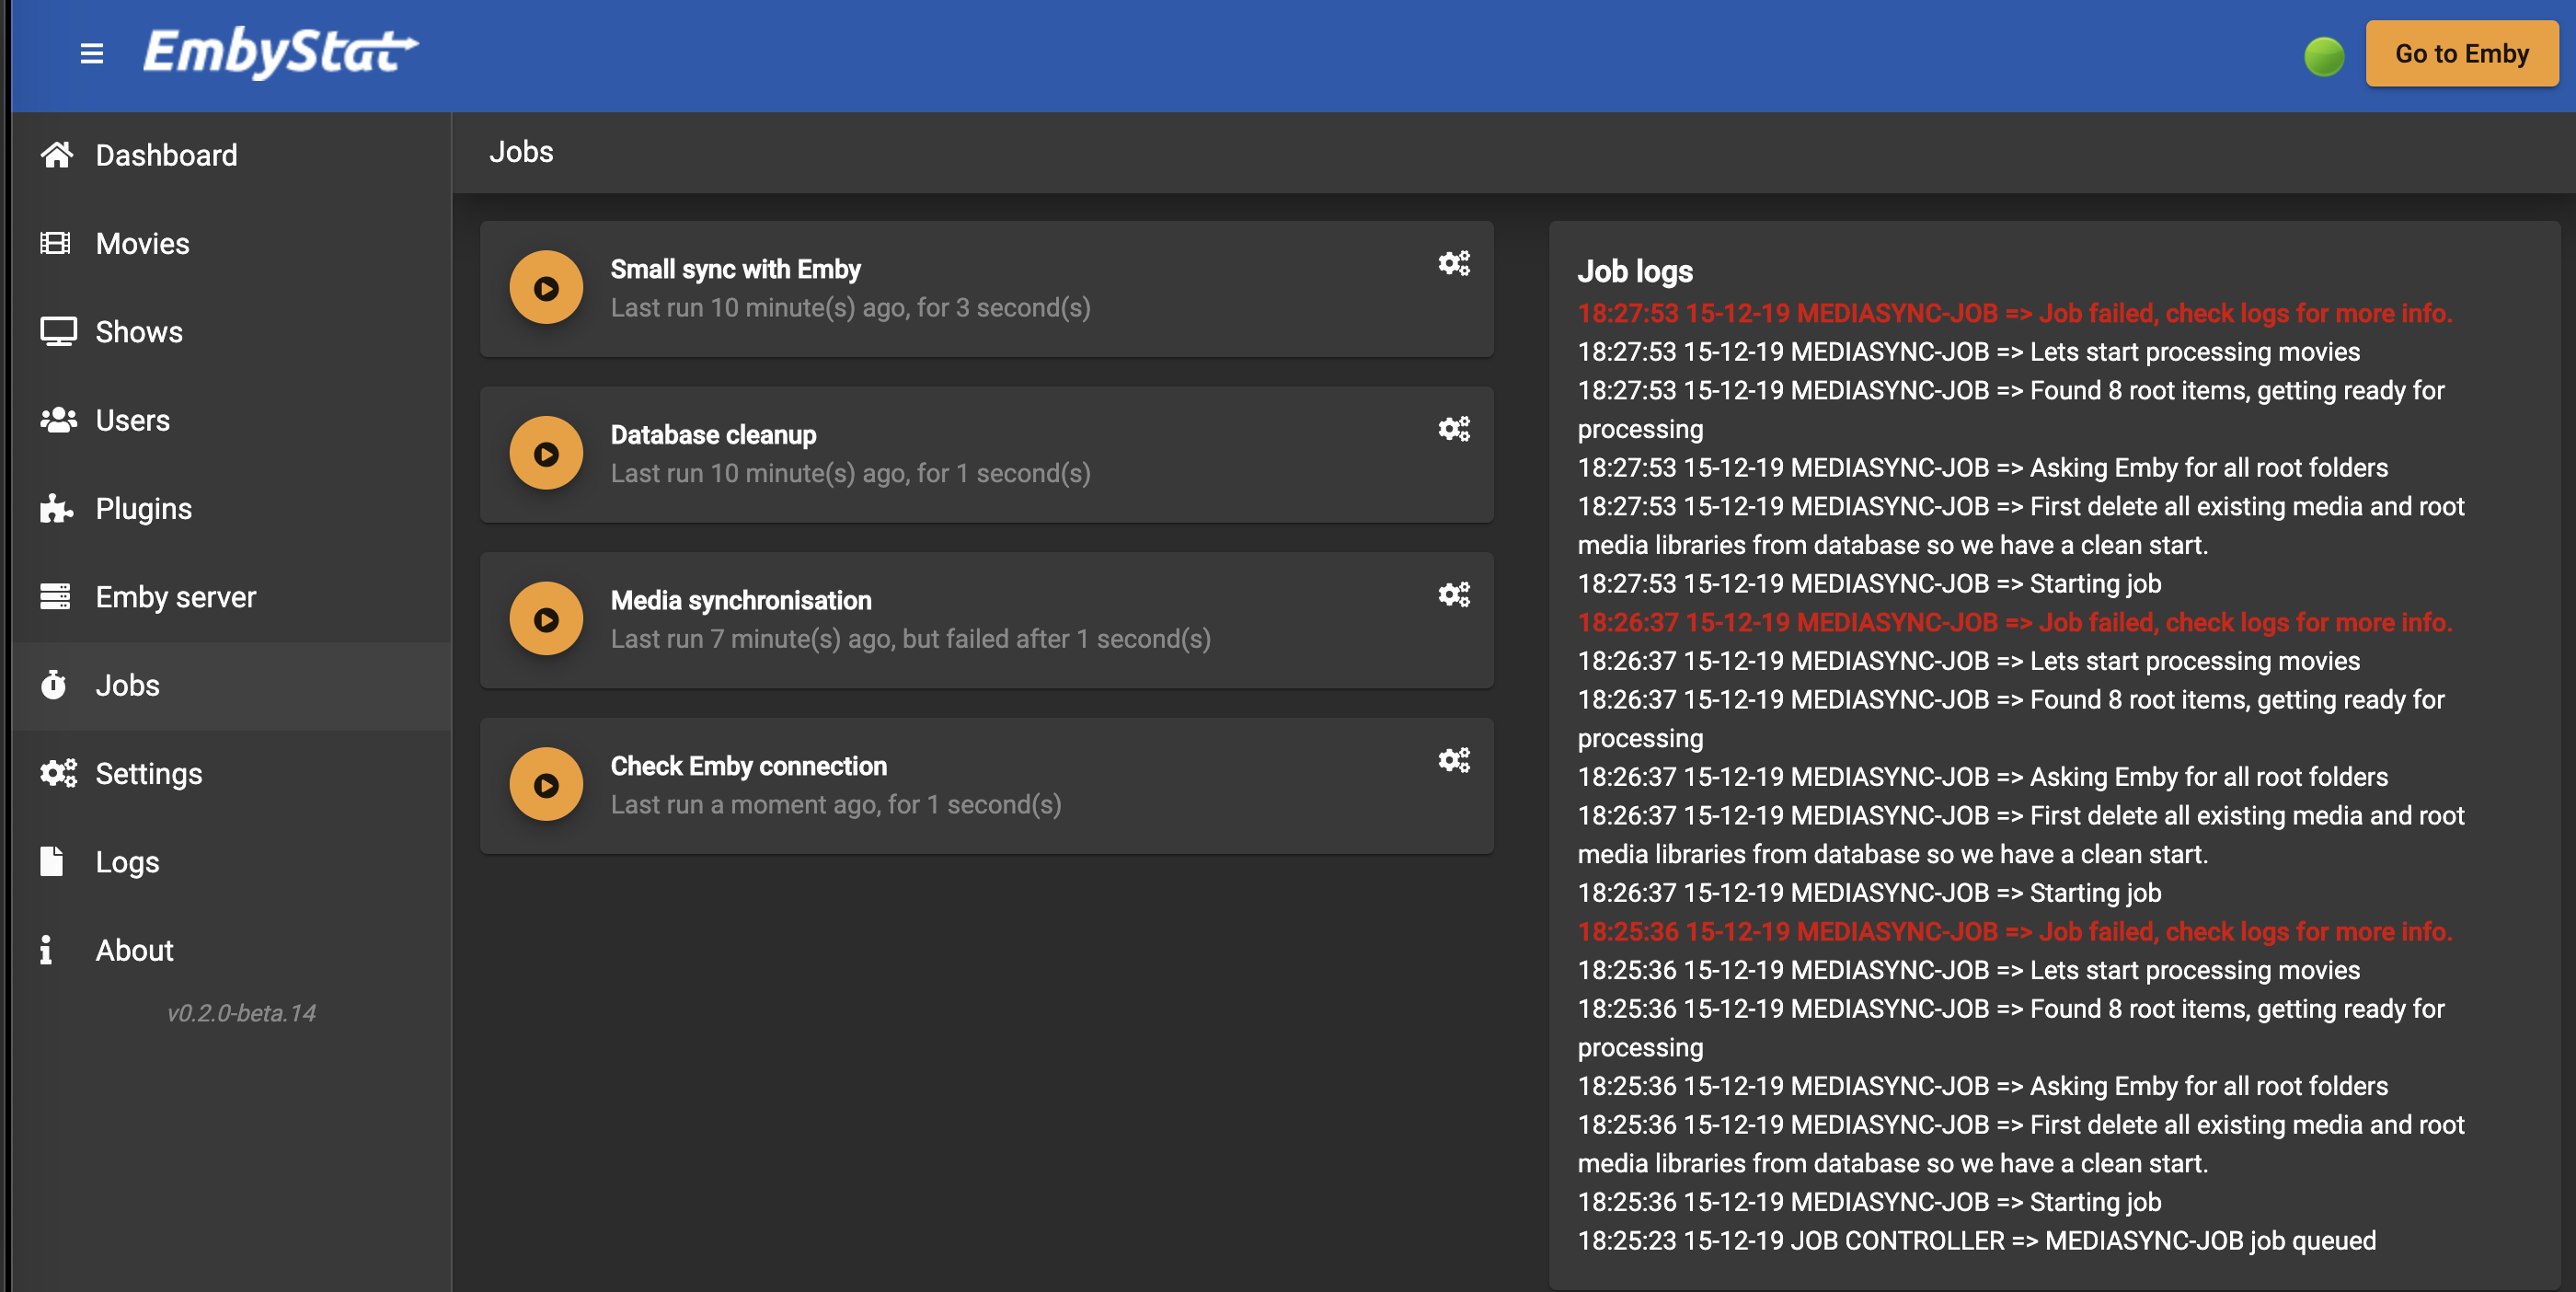
Task: Open the About page
Action: click(133, 950)
